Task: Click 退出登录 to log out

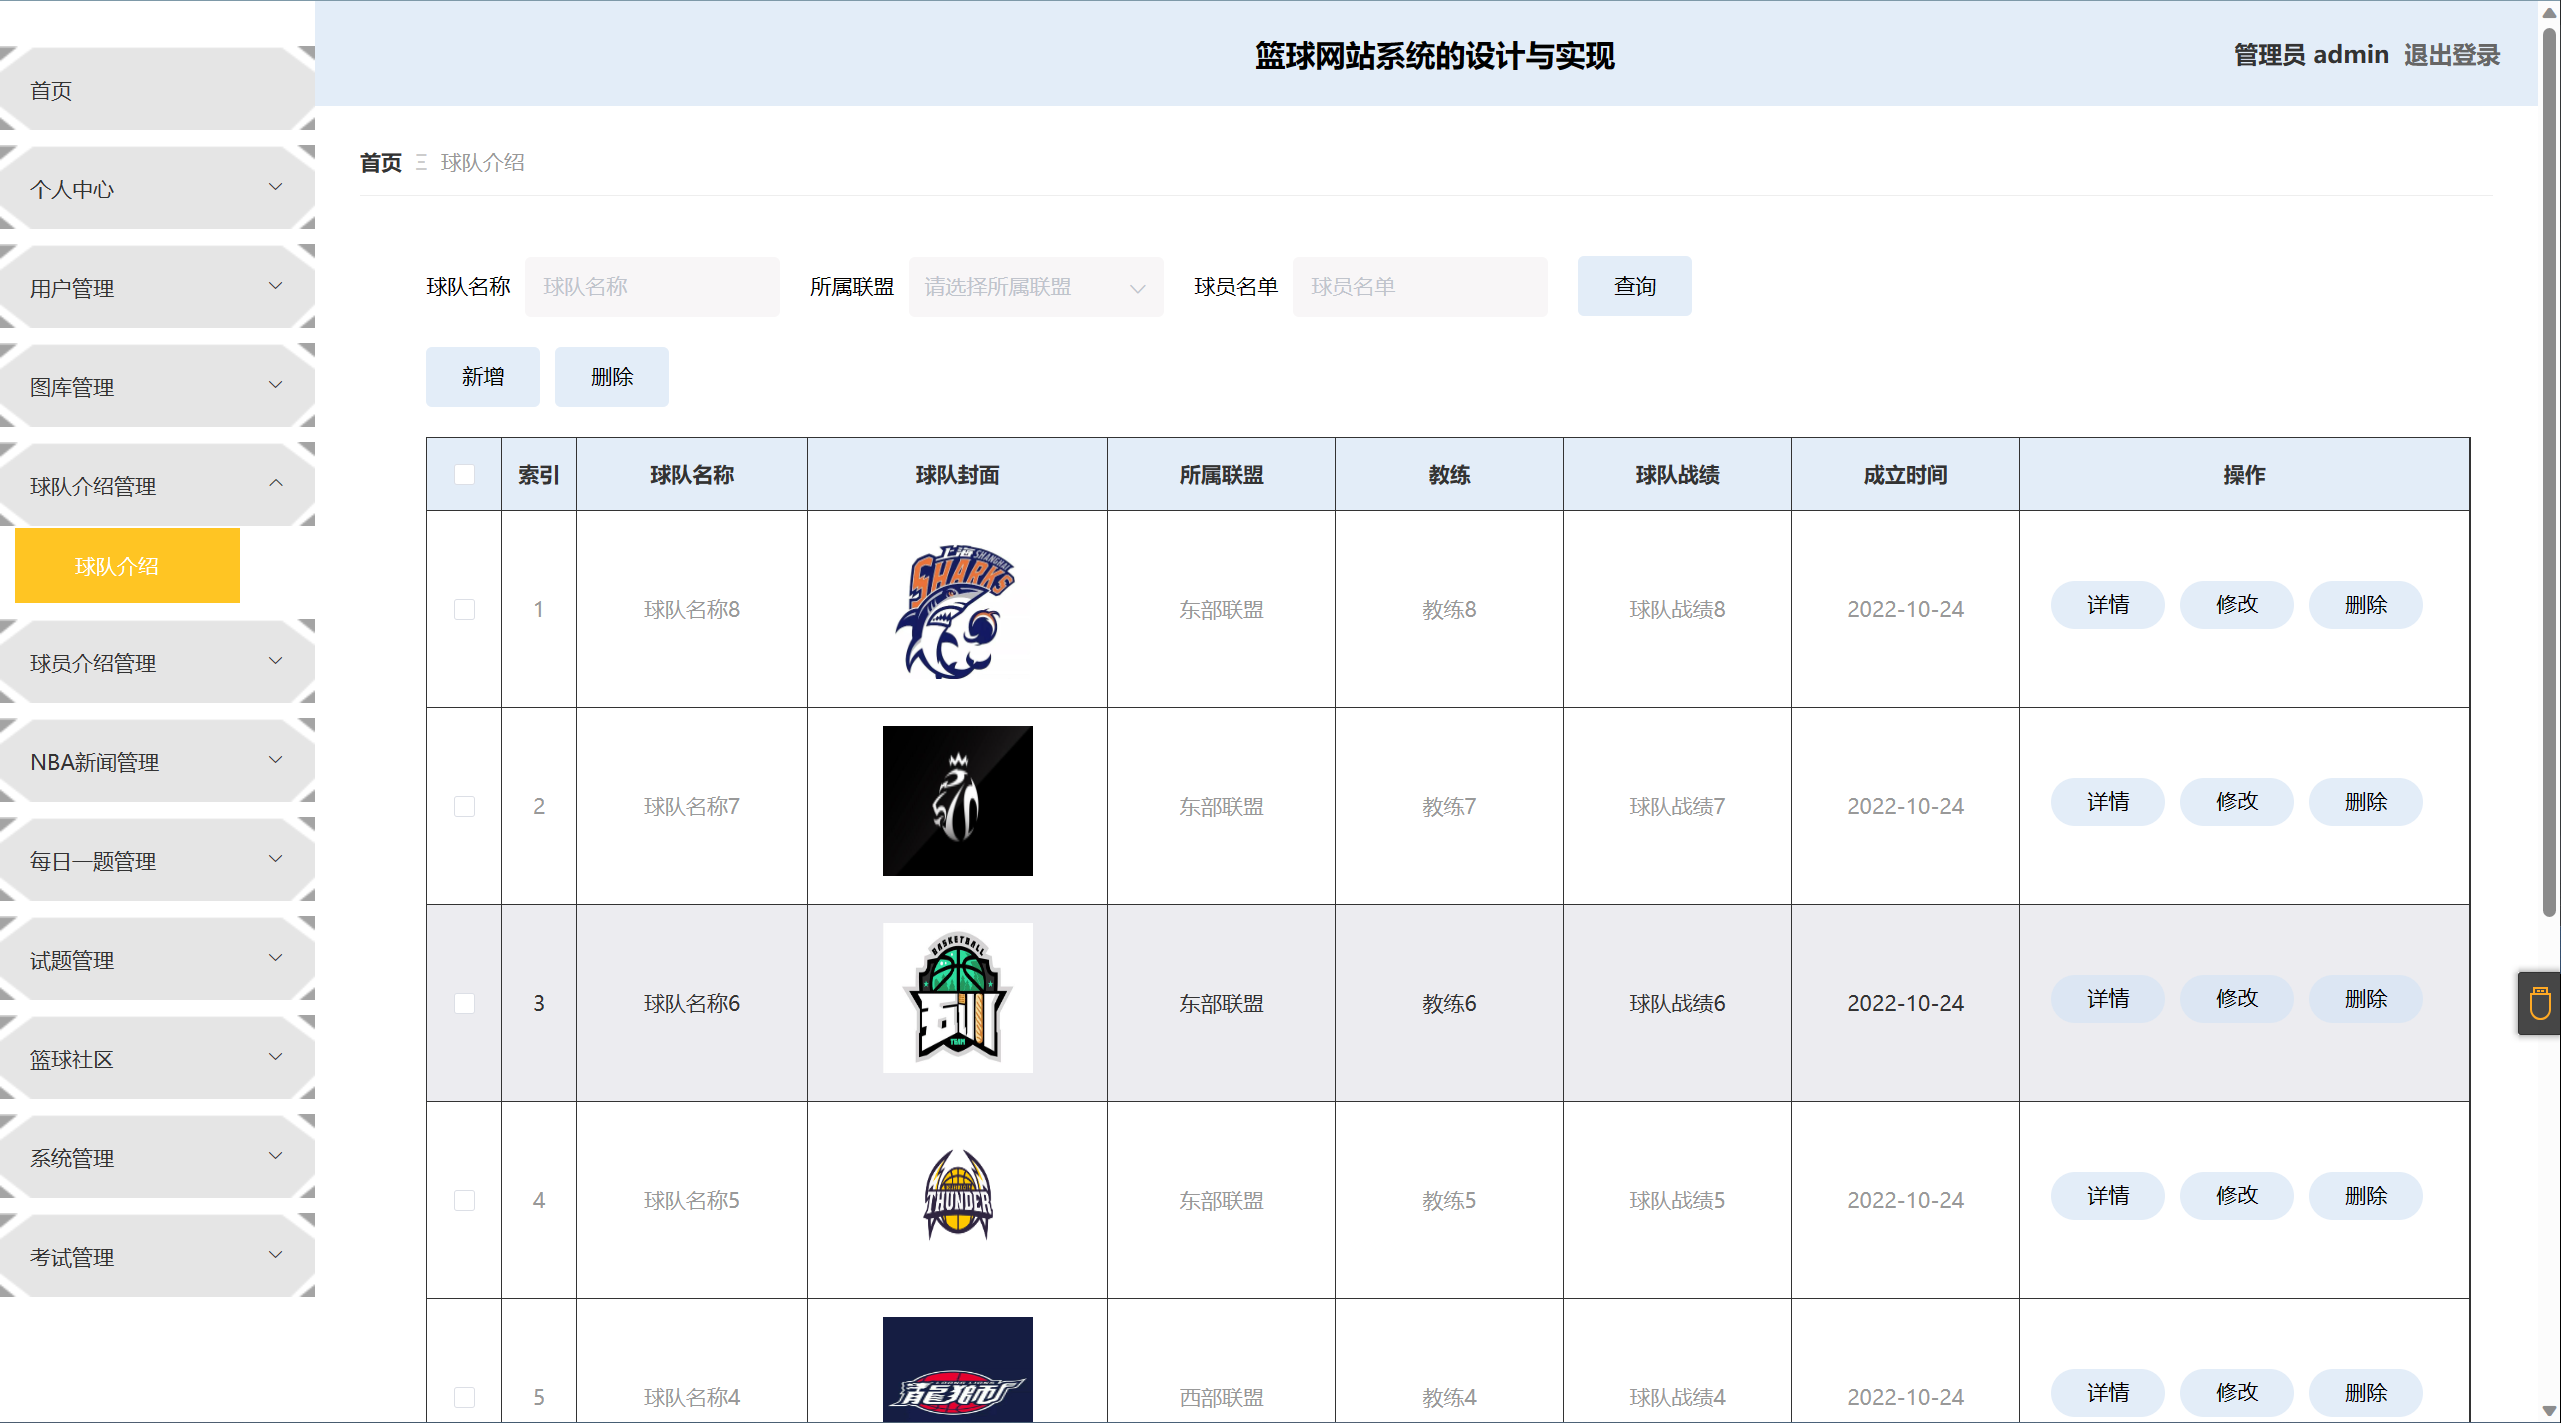Action: pyautogui.click(x=2452, y=55)
